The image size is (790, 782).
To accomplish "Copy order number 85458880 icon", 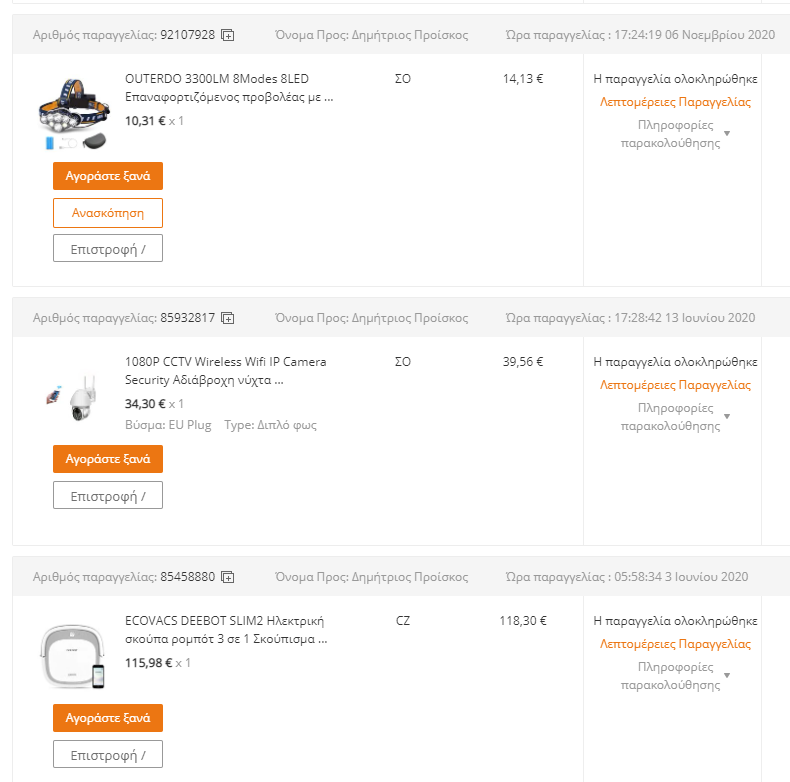I will [228, 577].
